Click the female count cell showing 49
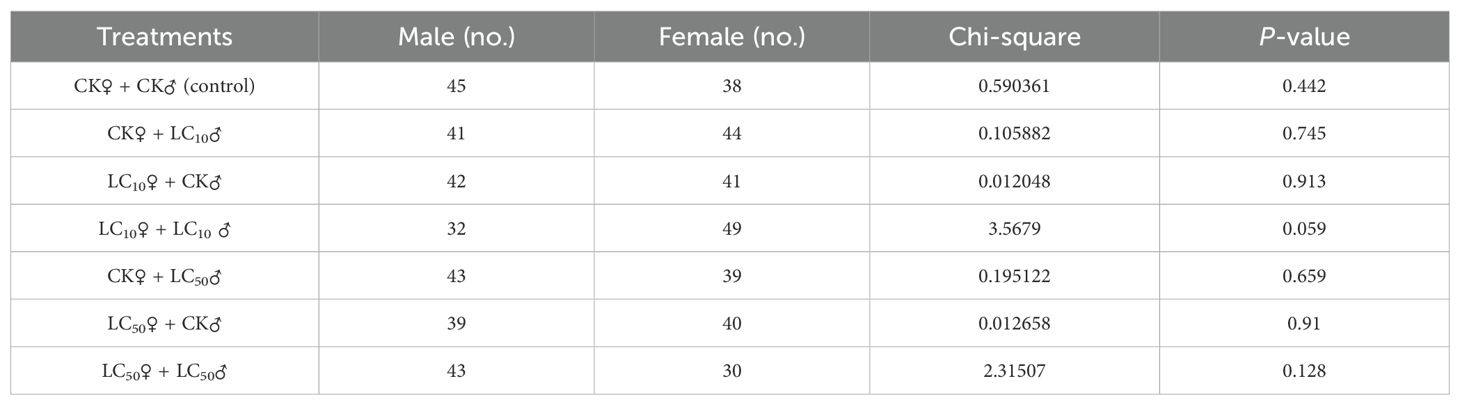This screenshot has height=405, width=1460. click(x=732, y=229)
